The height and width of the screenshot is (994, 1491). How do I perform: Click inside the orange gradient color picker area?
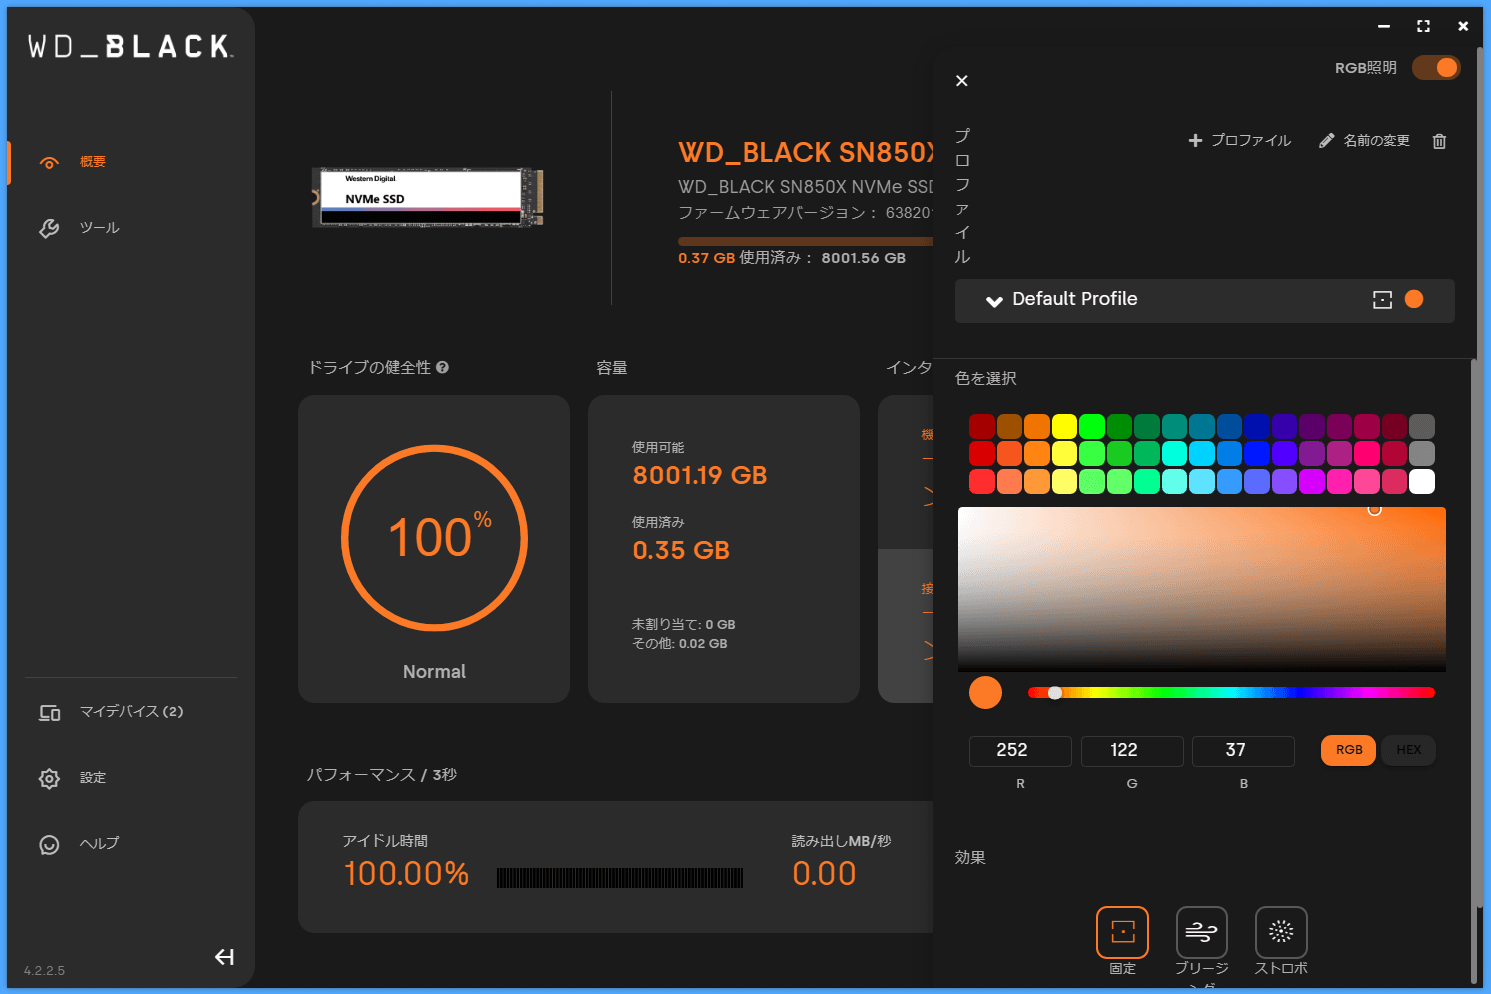(1202, 589)
